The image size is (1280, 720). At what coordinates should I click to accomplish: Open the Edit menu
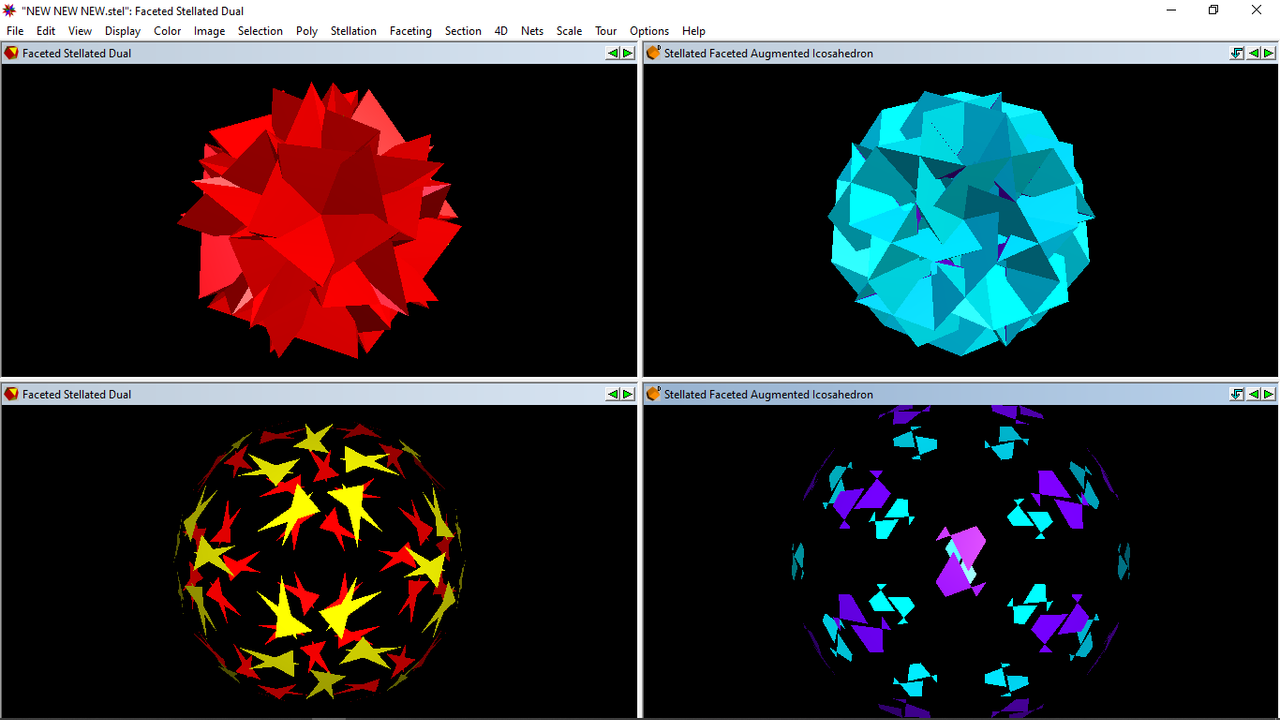click(x=46, y=31)
